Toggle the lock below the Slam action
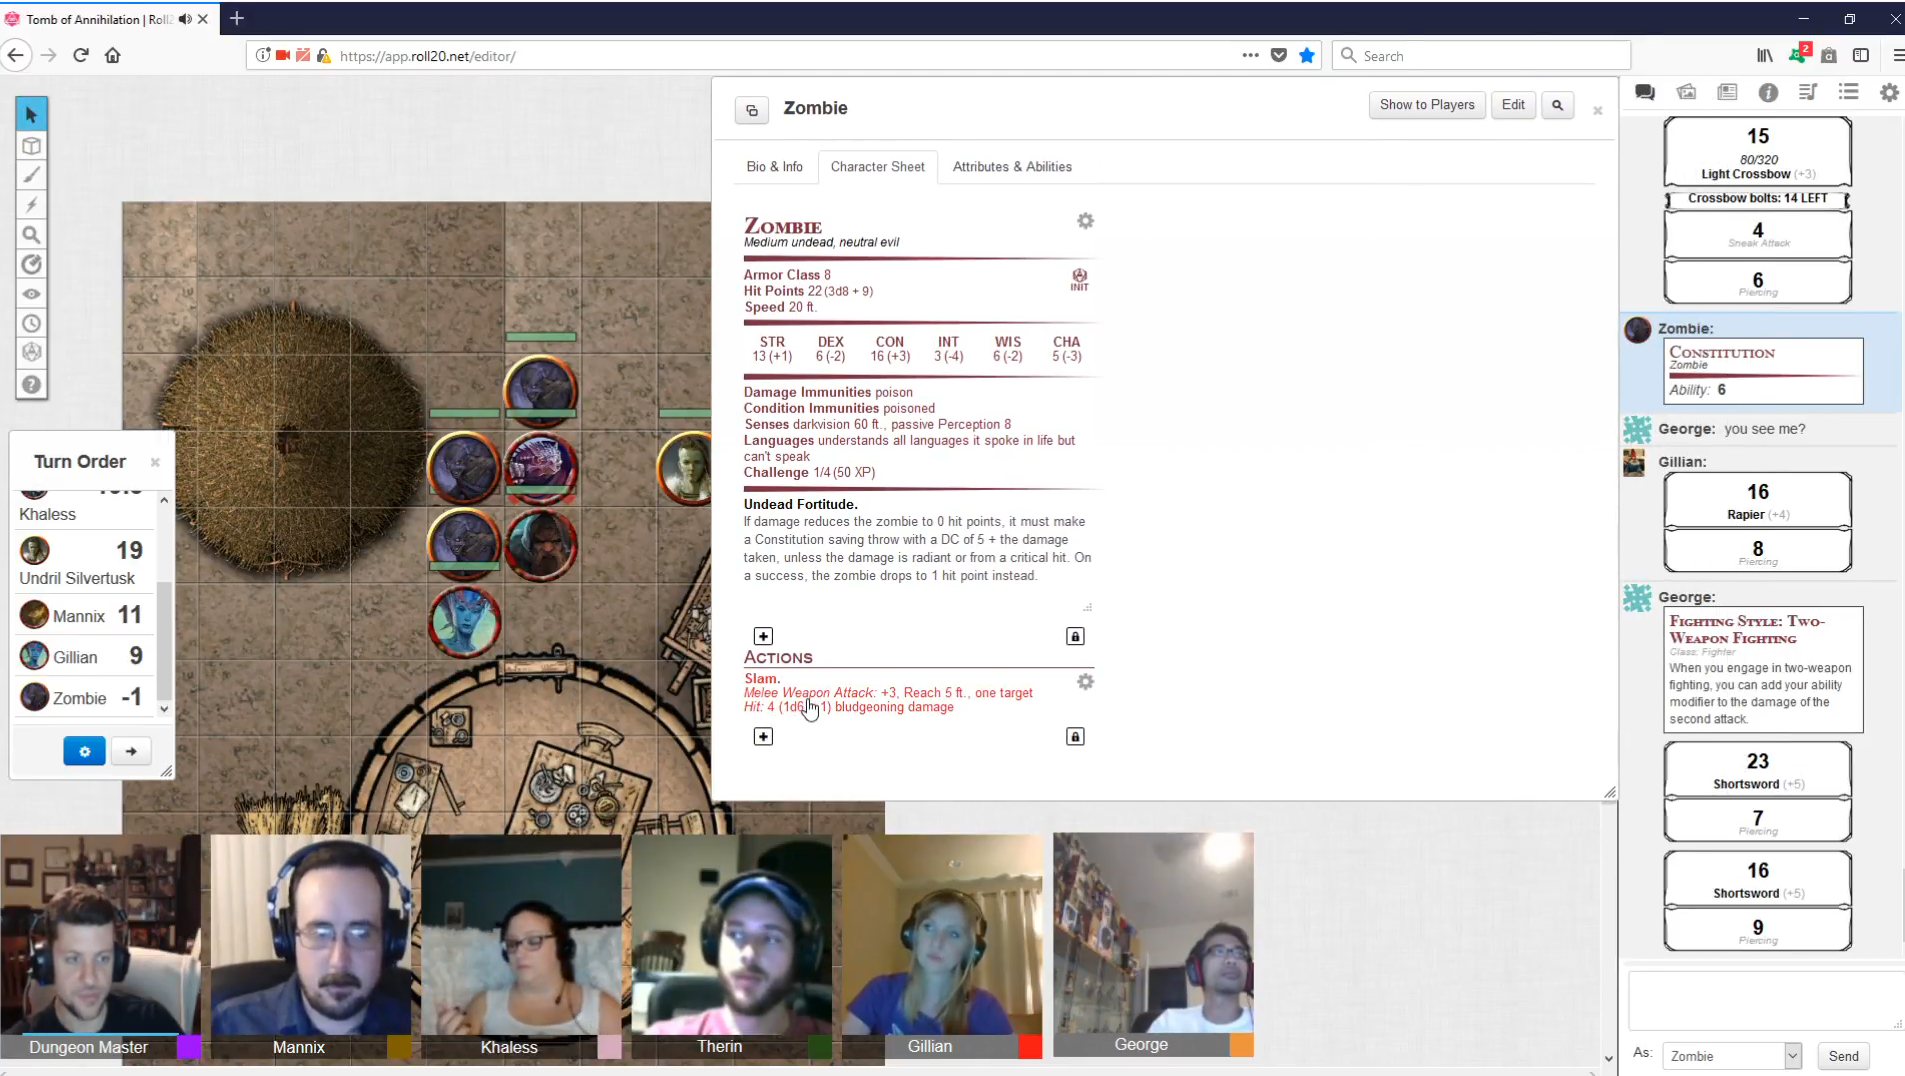 tap(1075, 737)
